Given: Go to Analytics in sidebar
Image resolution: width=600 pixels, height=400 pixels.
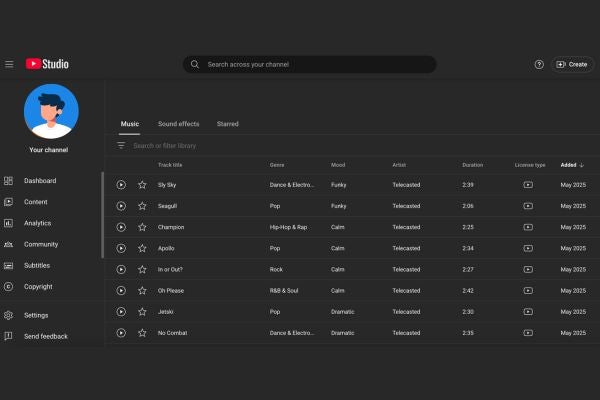Looking at the screenshot, I should [37, 223].
